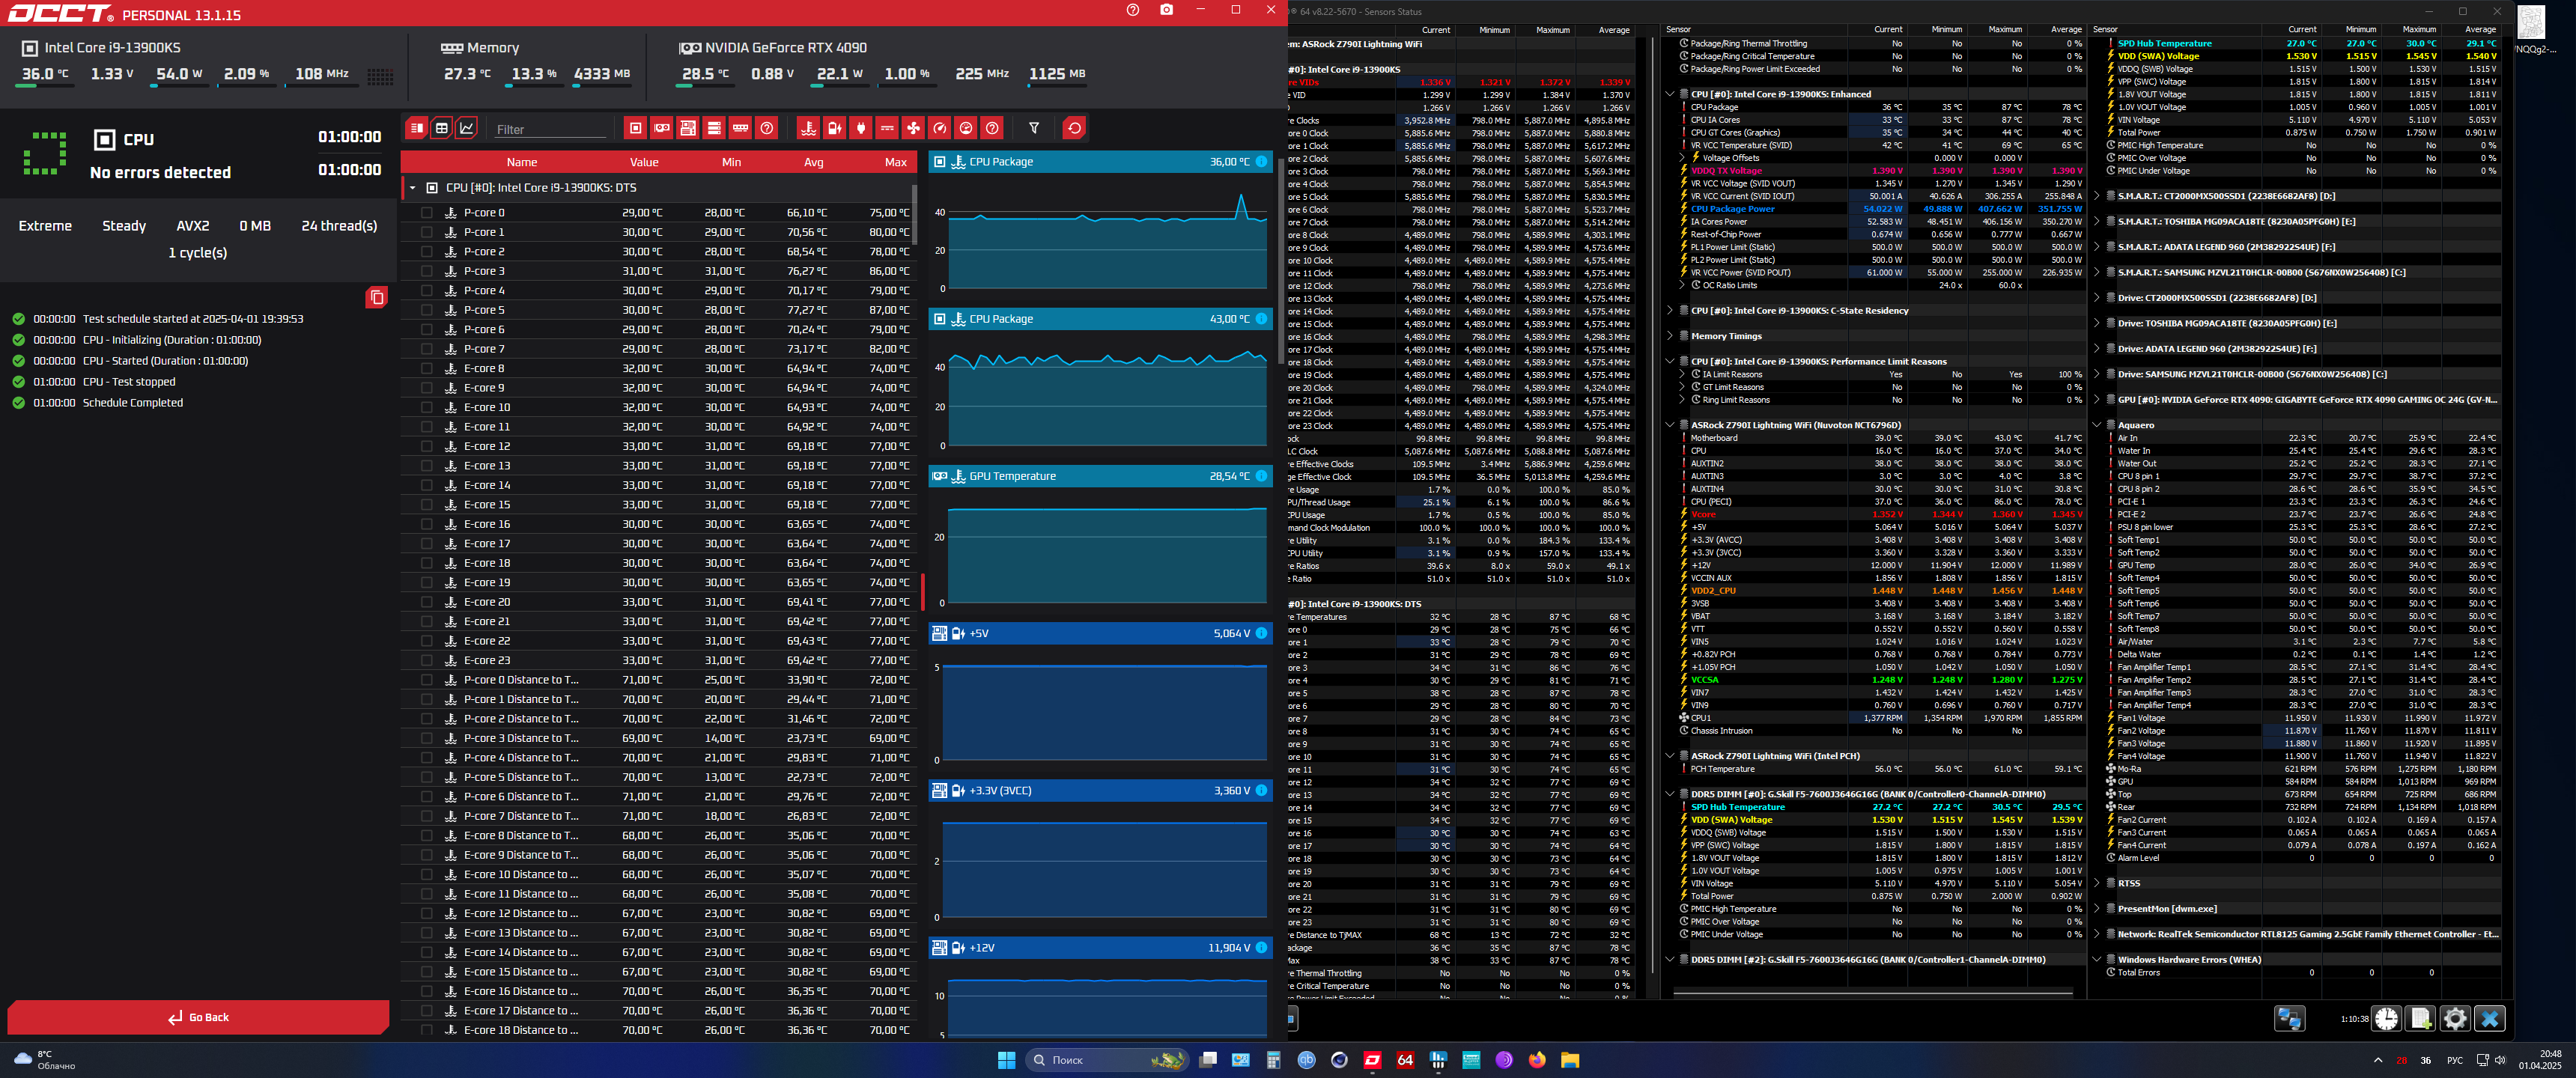
Task: Check the P-core 5 checkbox
Action: tap(427, 310)
